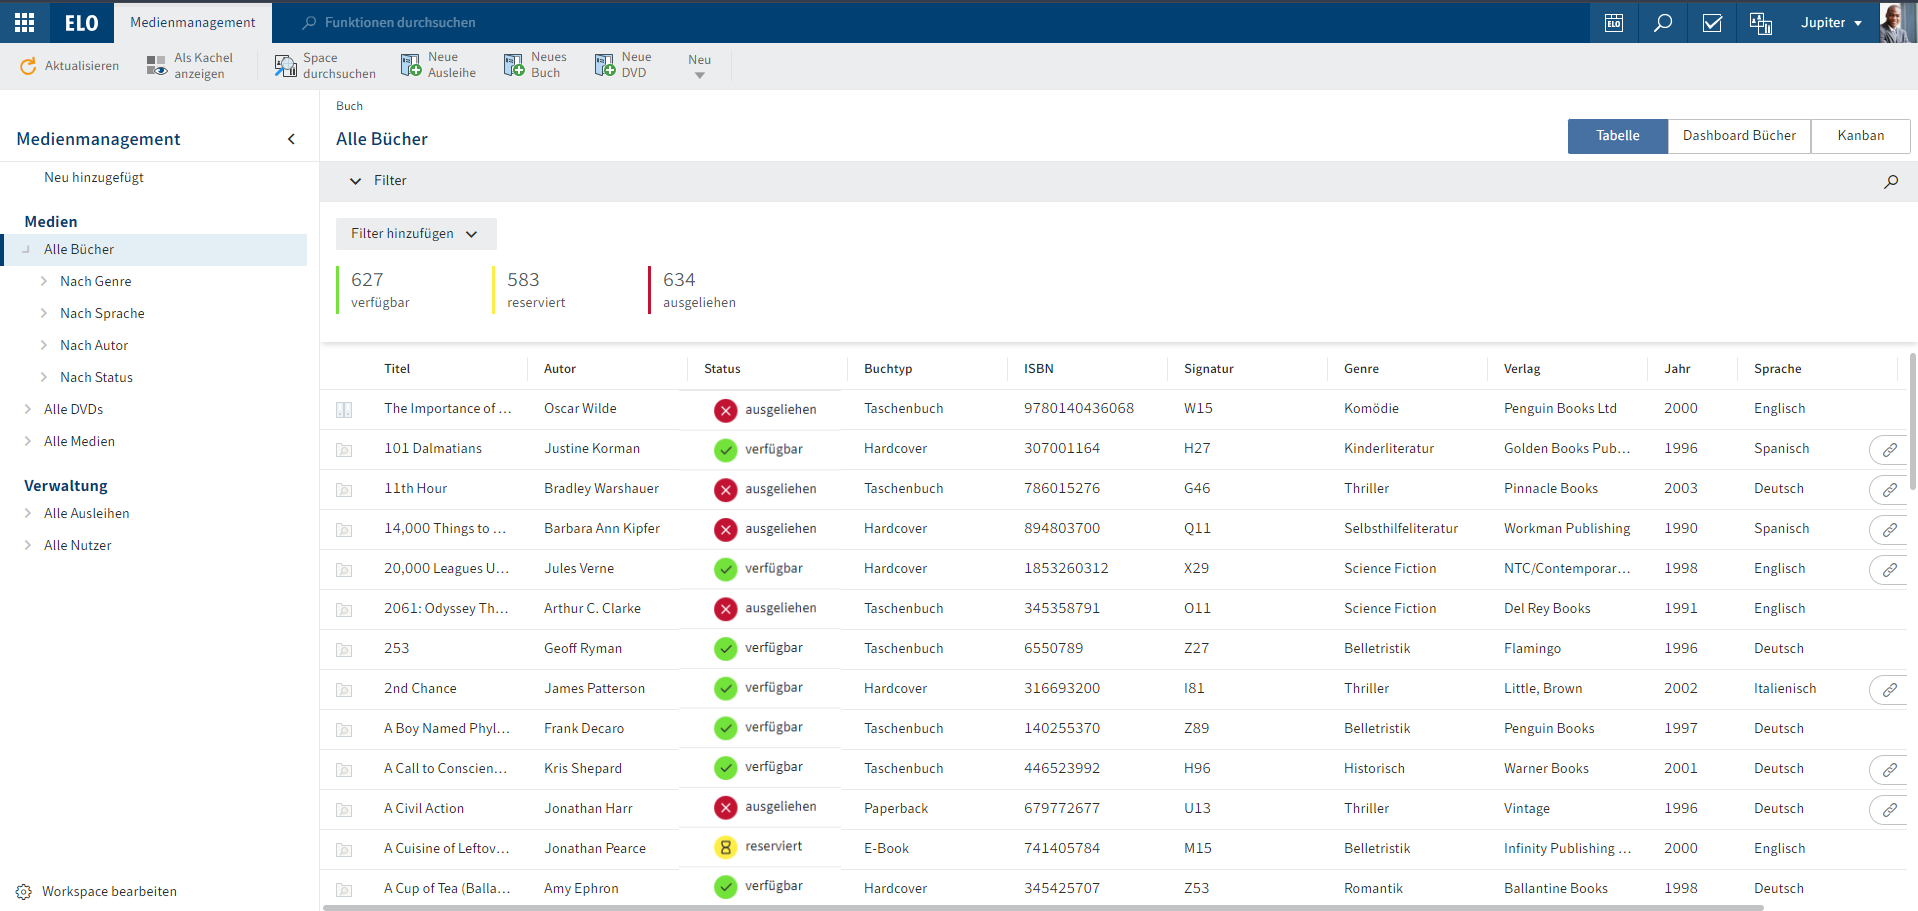1918x911 pixels.
Task: Expand Alle Medien node
Action: (27, 441)
